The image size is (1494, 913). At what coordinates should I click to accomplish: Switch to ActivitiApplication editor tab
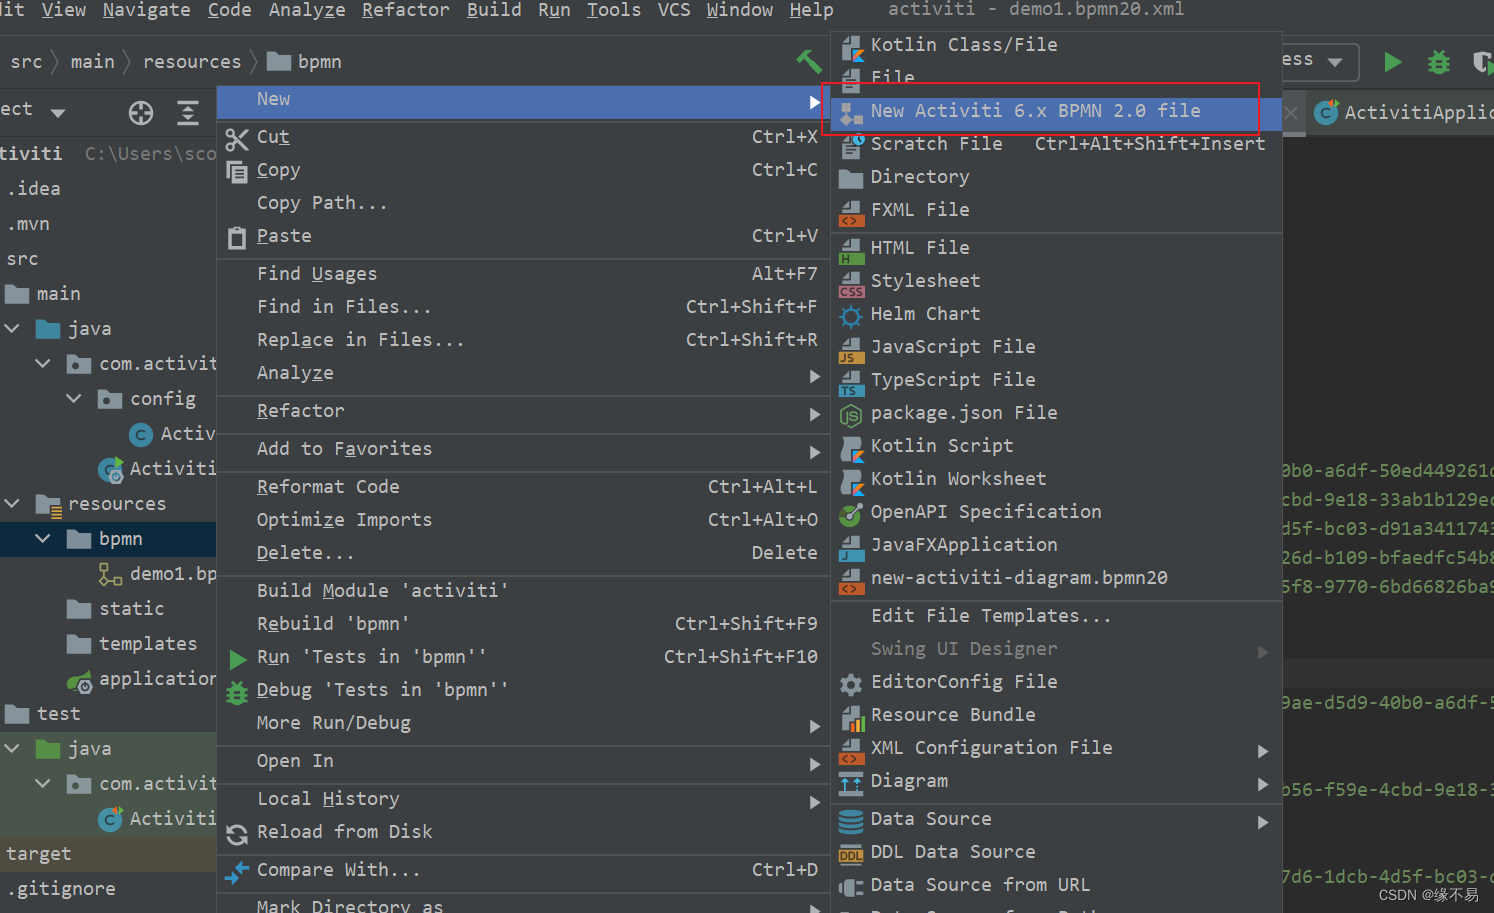pyautogui.click(x=1404, y=113)
